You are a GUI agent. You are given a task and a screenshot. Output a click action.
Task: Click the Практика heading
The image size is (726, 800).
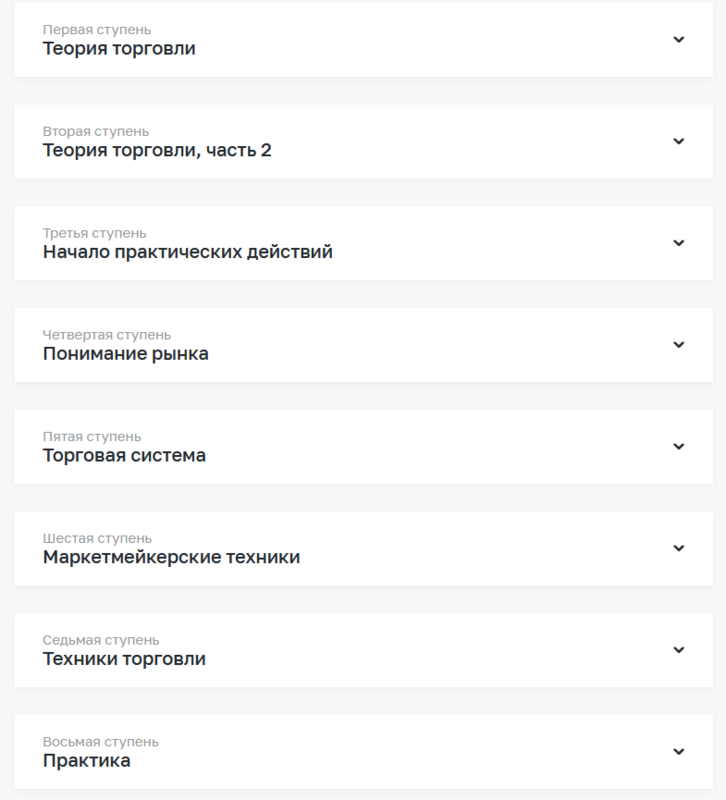[x=86, y=761]
